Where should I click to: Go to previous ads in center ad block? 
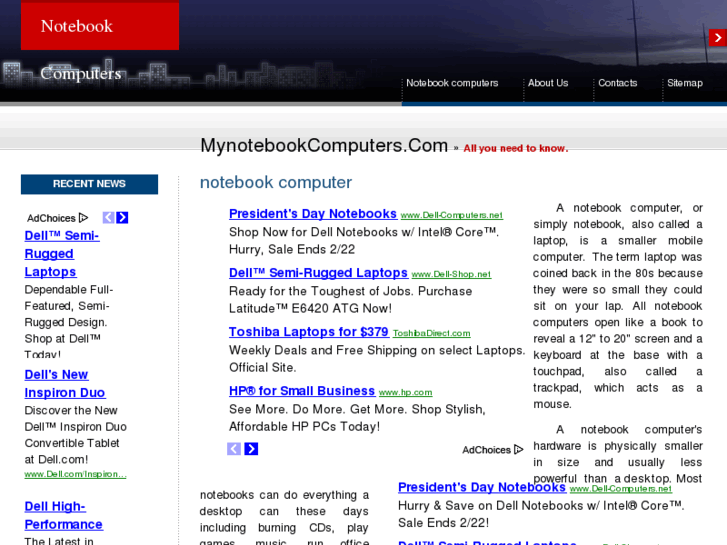tap(234, 449)
